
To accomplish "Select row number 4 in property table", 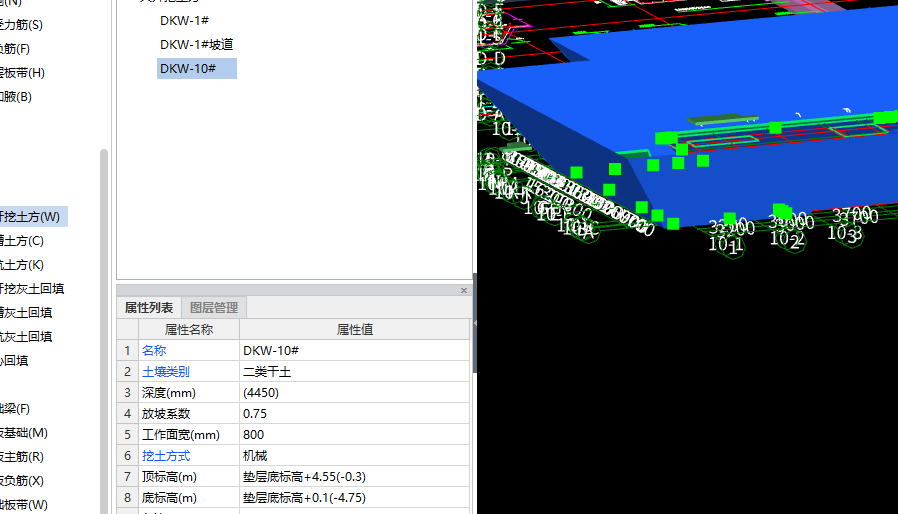I will pyautogui.click(x=127, y=414).
